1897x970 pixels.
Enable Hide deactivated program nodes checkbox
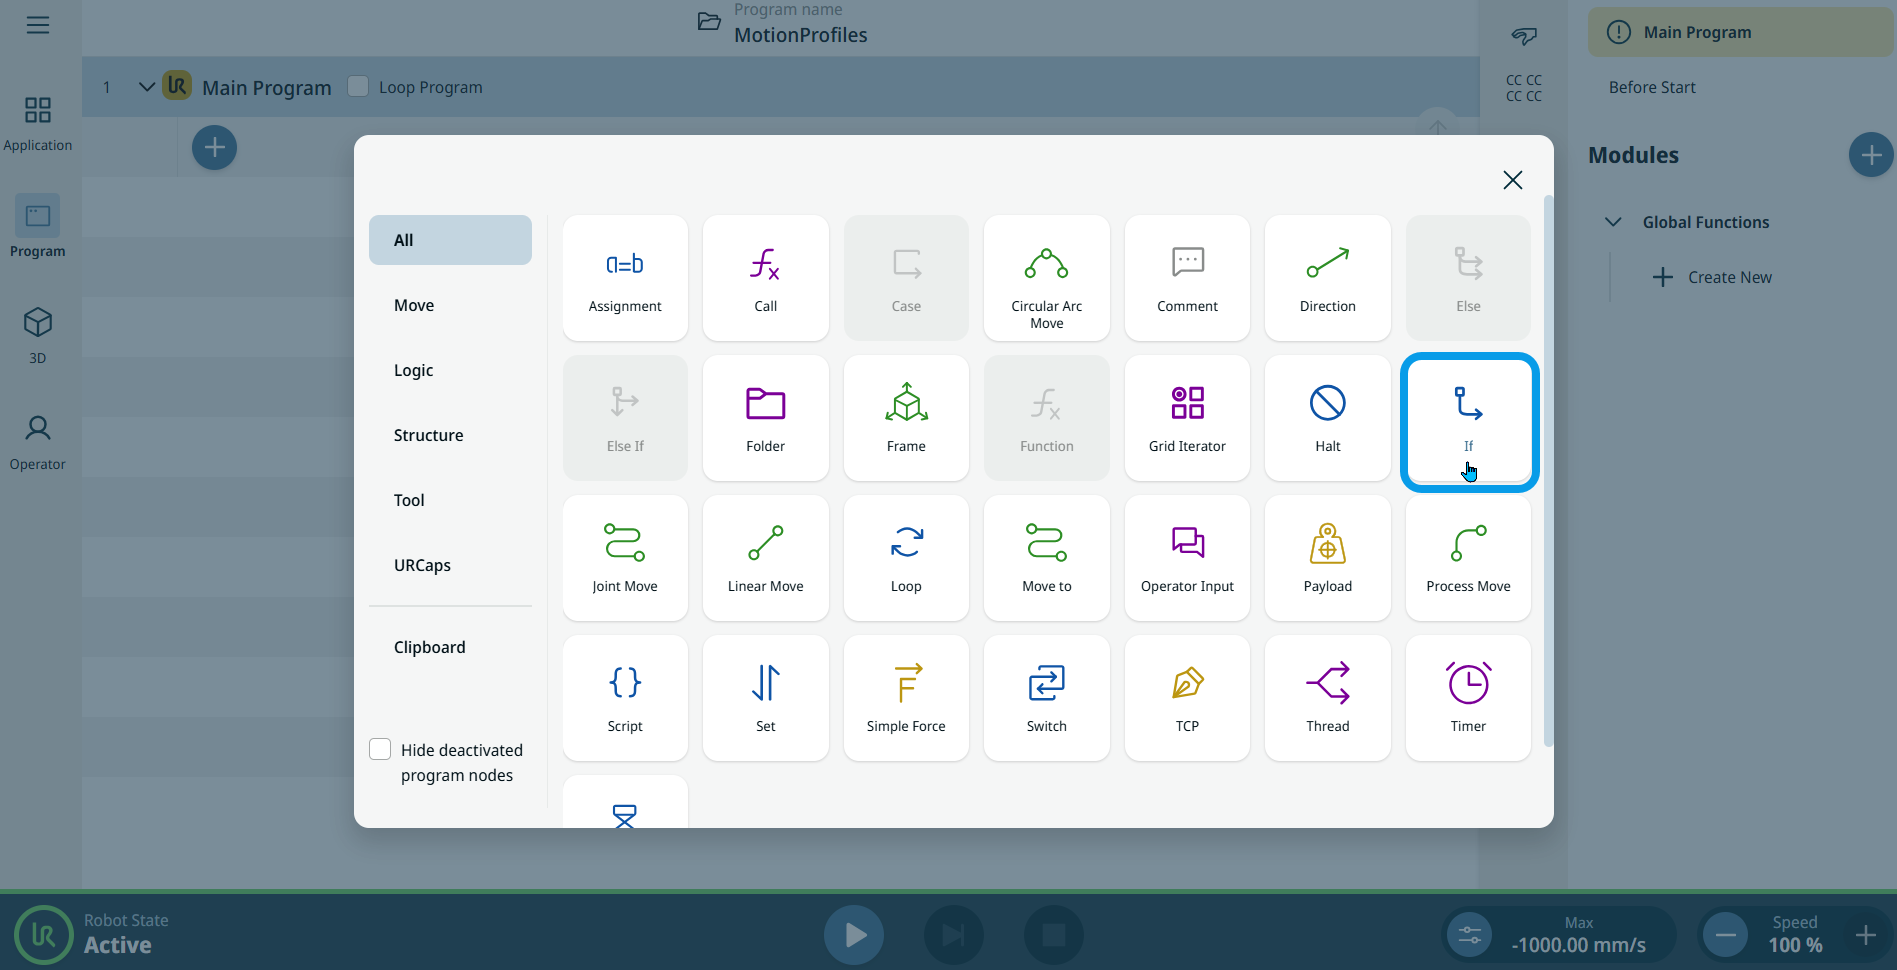tap(380, 750)
